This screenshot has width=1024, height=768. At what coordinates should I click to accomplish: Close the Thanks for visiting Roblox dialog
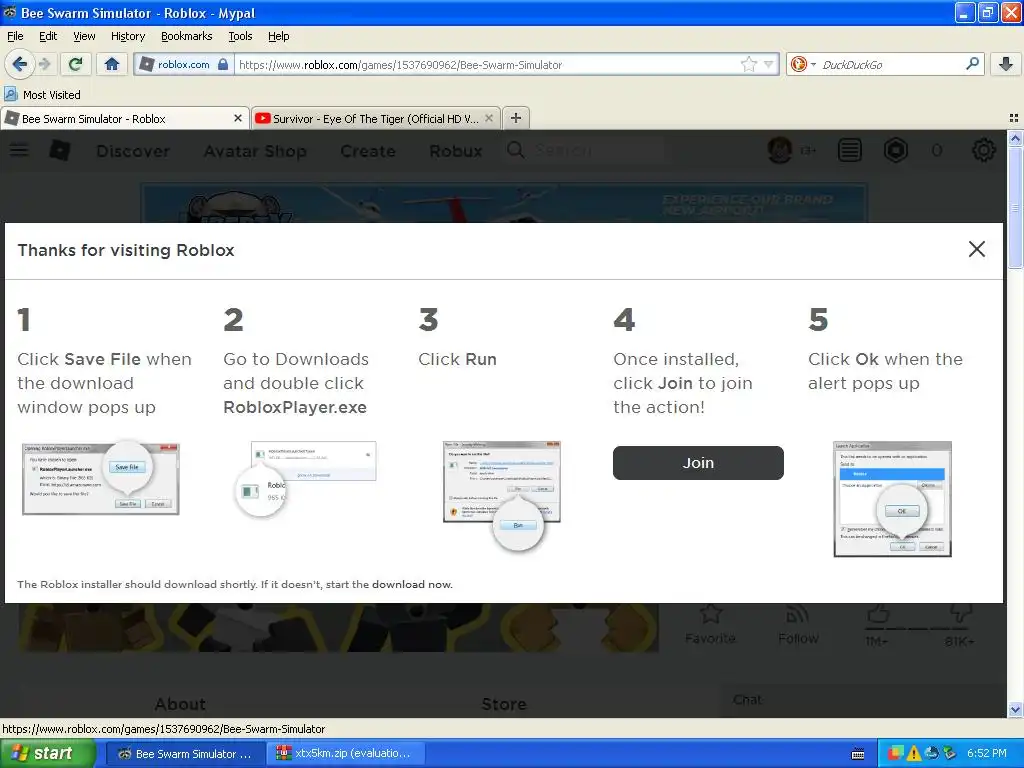pyautogui.click(x=976, y=249)
